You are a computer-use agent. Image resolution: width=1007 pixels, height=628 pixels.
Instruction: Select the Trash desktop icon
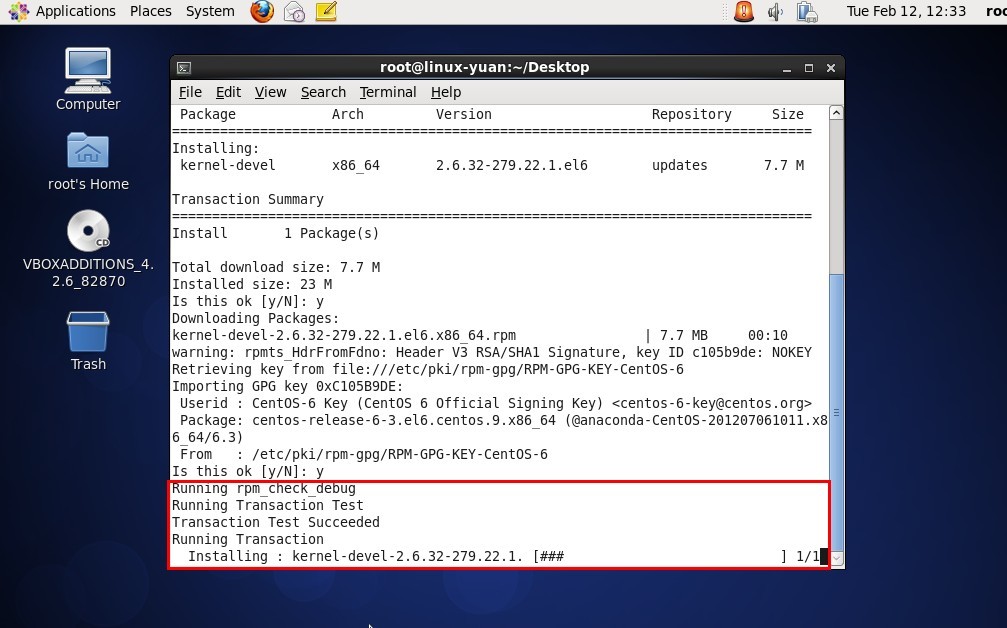(x=88, y=341)
